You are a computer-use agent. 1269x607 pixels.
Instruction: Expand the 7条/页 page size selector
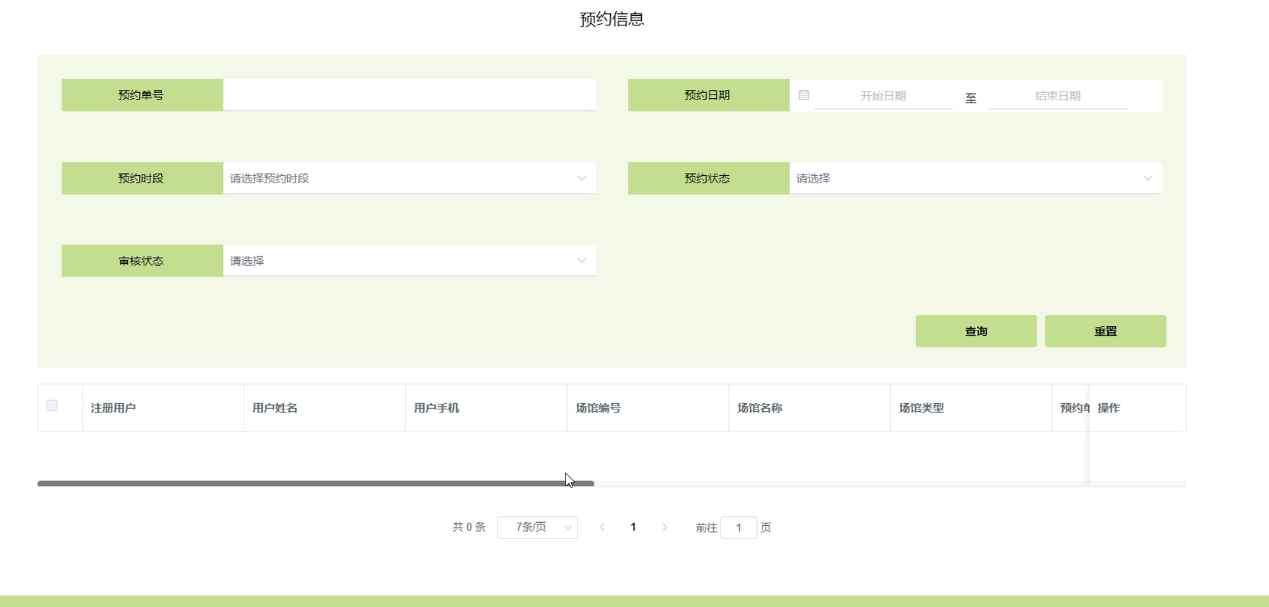(537, 527)
